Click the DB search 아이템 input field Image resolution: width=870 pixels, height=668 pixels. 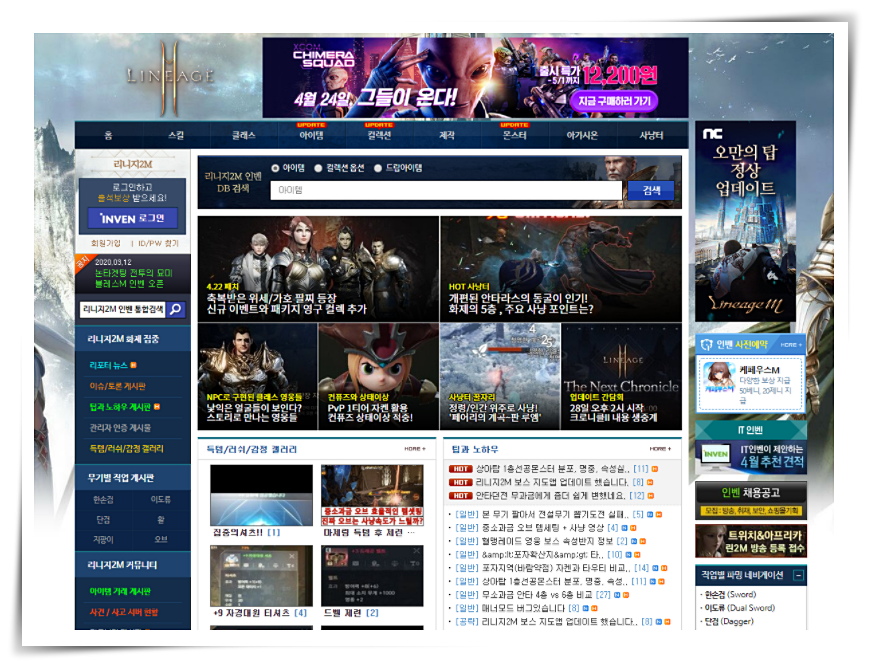(x=446, y=190)
